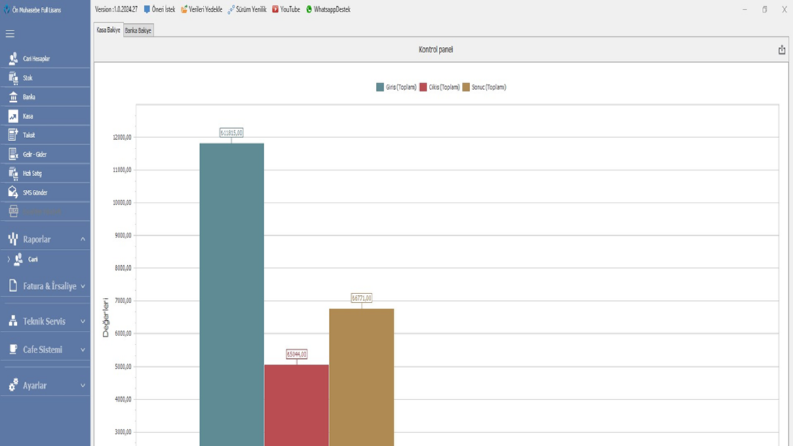Screen dimensions: 793x446
Task: Click the Öneri İstek link text
Action: (x=163, y=9)
